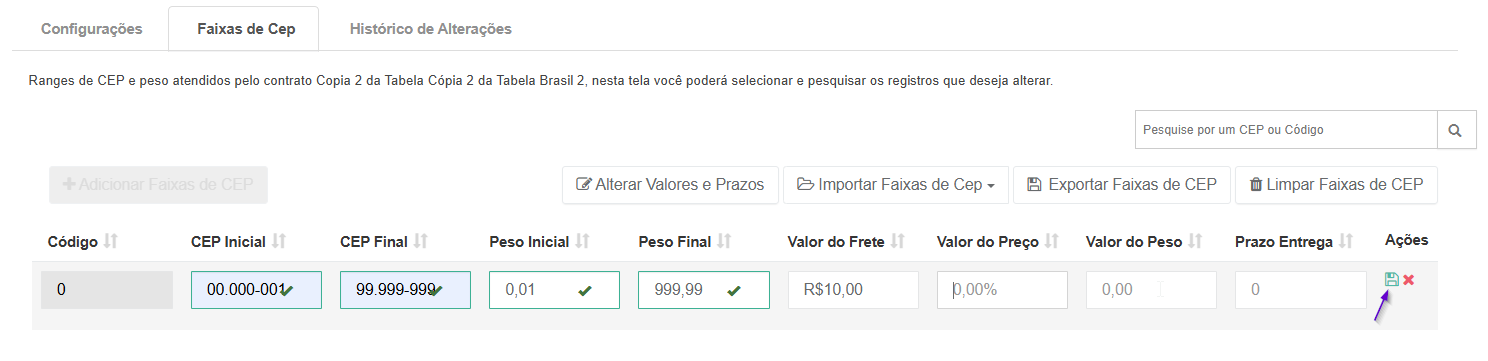Switch to the Configurações tab

[x=92, y=29]
